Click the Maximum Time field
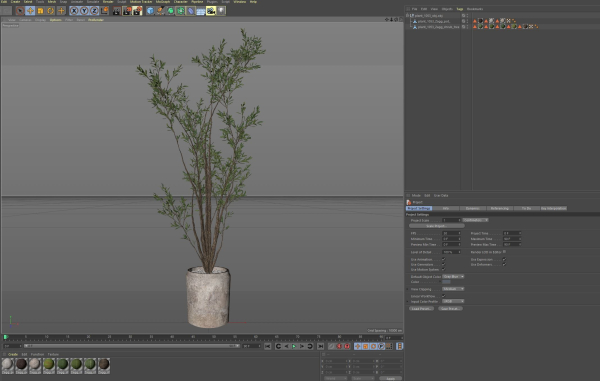The height and width of the screenshot is (381, 600). click(x=512, y=239)
